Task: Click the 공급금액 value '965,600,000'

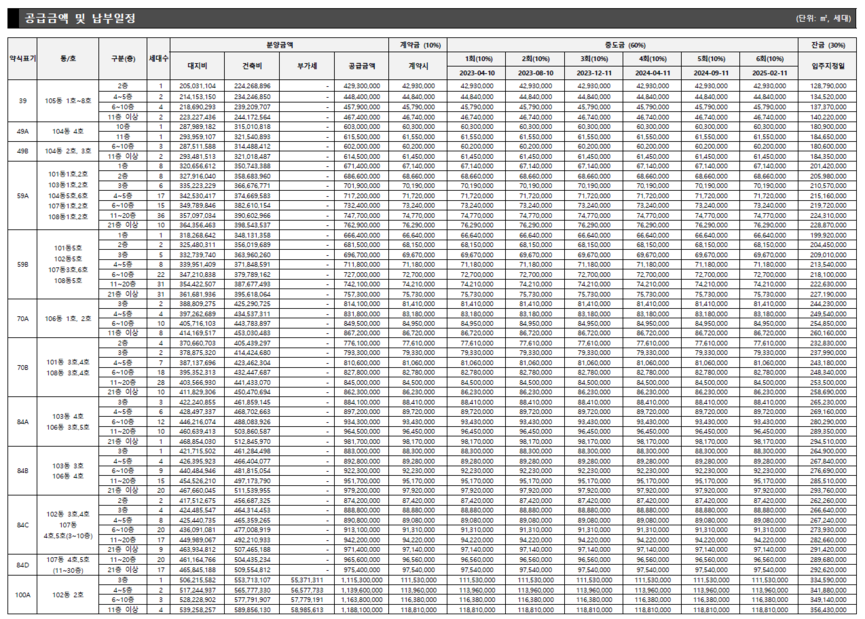Action: [361, 559]
